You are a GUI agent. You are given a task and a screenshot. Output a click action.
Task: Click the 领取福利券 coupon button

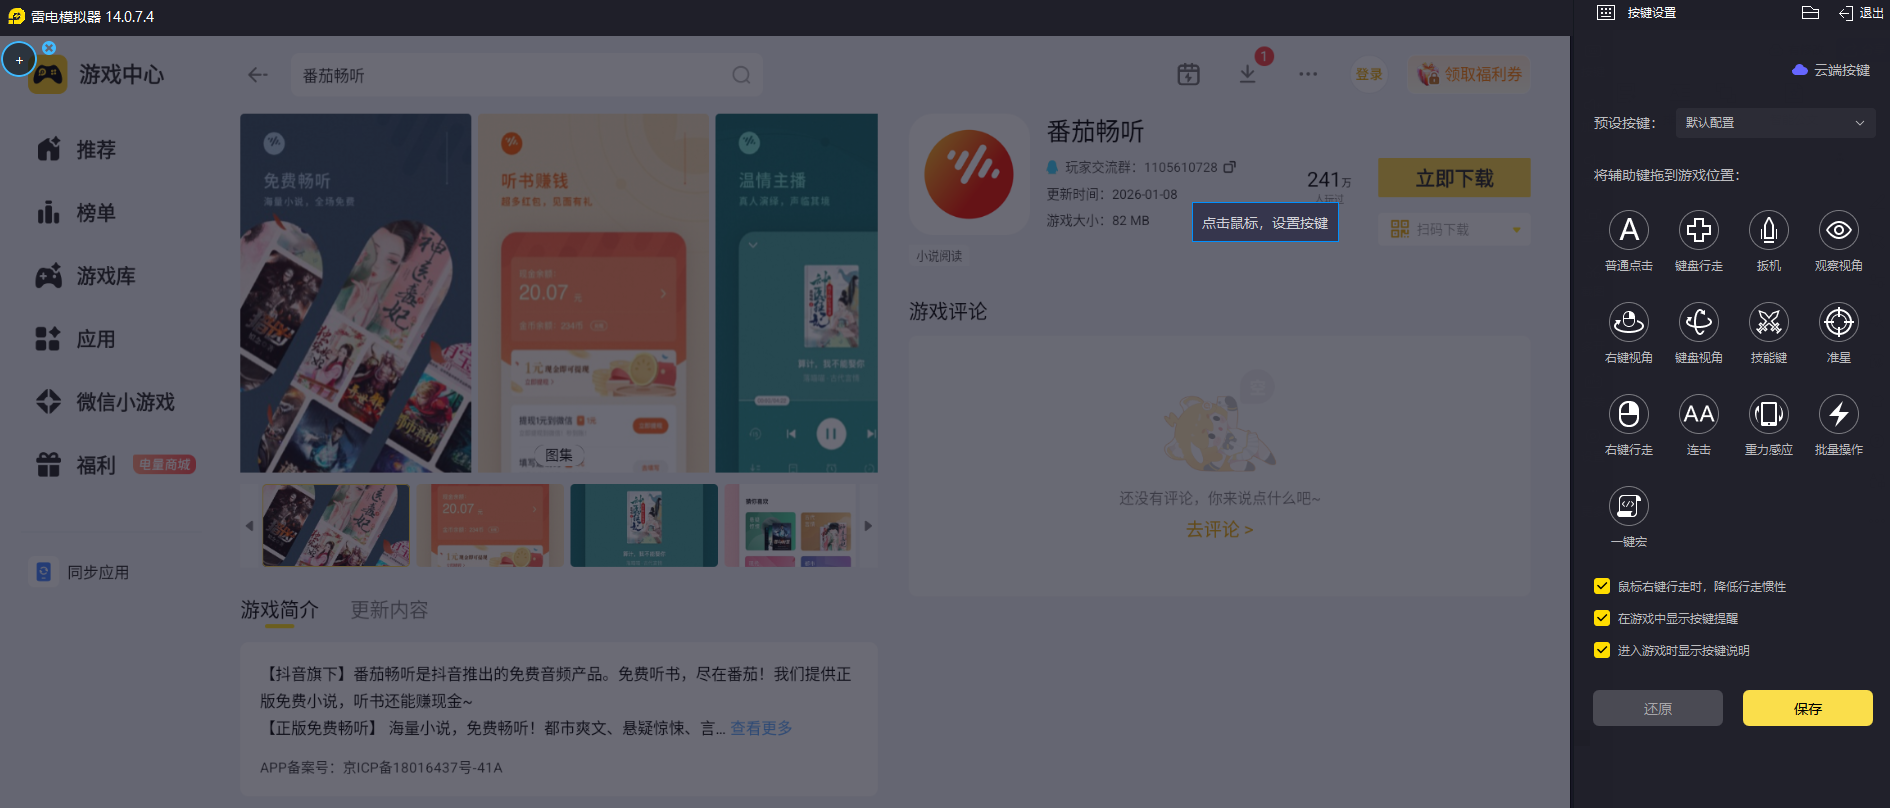pyautogui.click(x=1469, y=74)
